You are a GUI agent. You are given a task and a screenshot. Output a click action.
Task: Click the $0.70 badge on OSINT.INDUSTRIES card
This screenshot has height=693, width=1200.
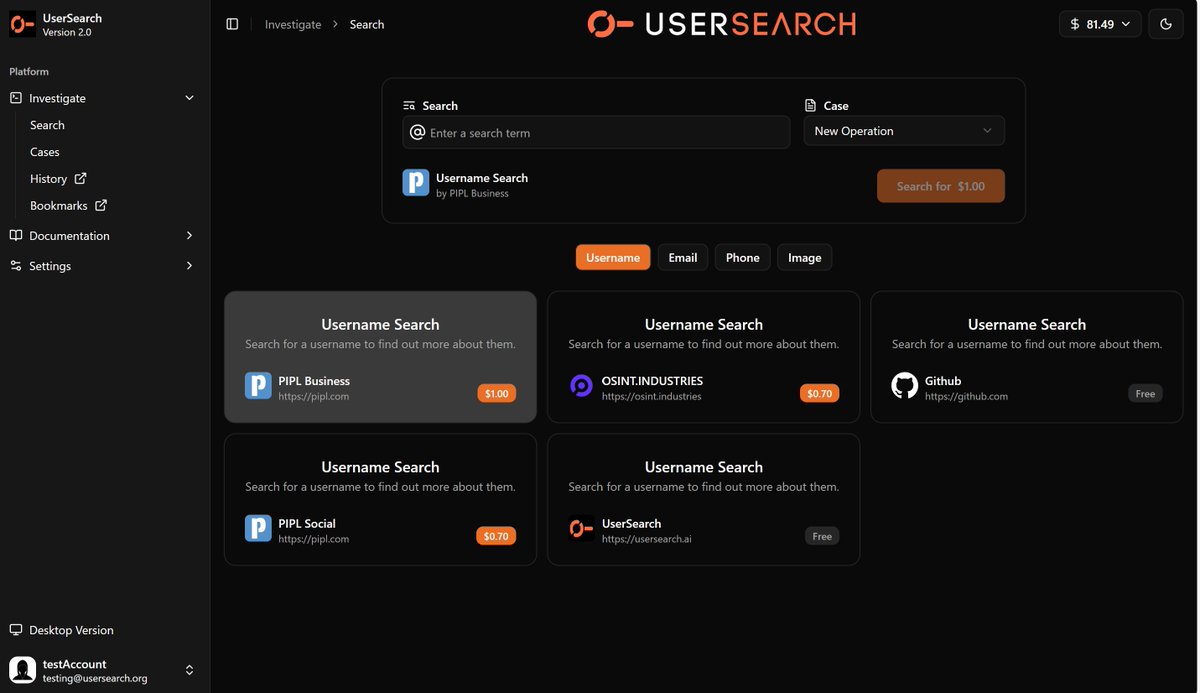click(x=819, y=394)
